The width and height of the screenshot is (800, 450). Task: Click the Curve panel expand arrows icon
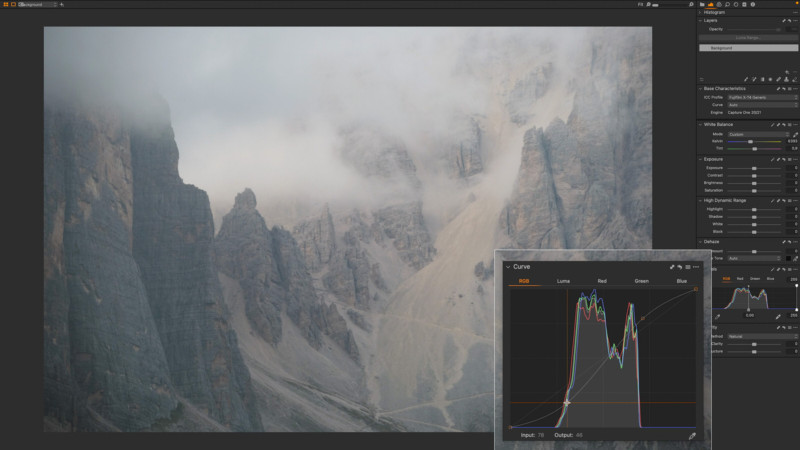coord(672,267)
